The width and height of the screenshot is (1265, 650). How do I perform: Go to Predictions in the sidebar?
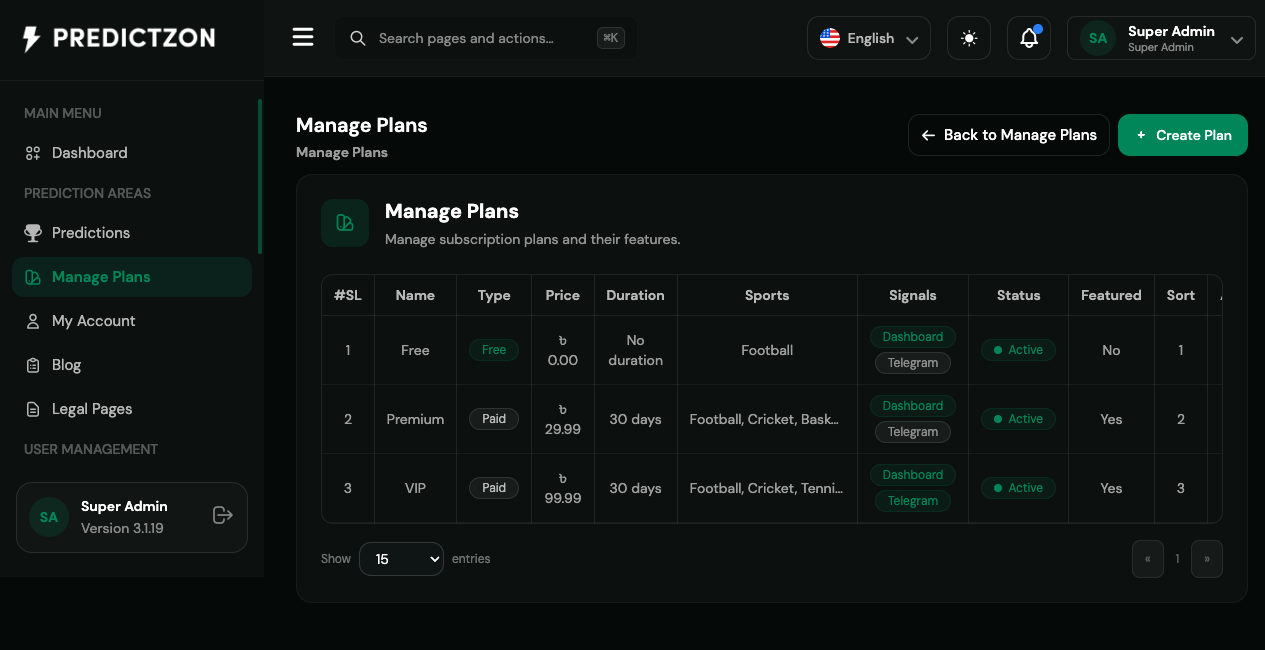132,233
